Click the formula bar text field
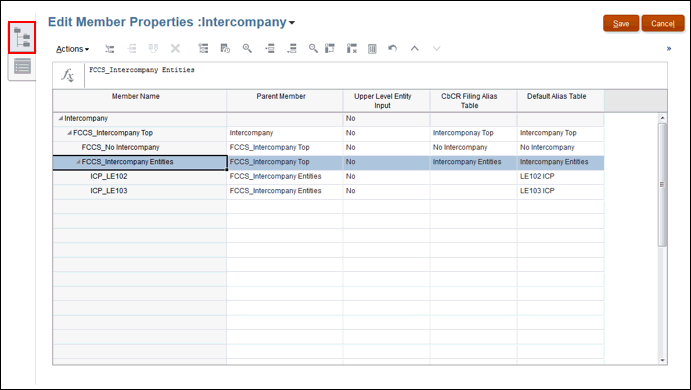 coord(375,75)
